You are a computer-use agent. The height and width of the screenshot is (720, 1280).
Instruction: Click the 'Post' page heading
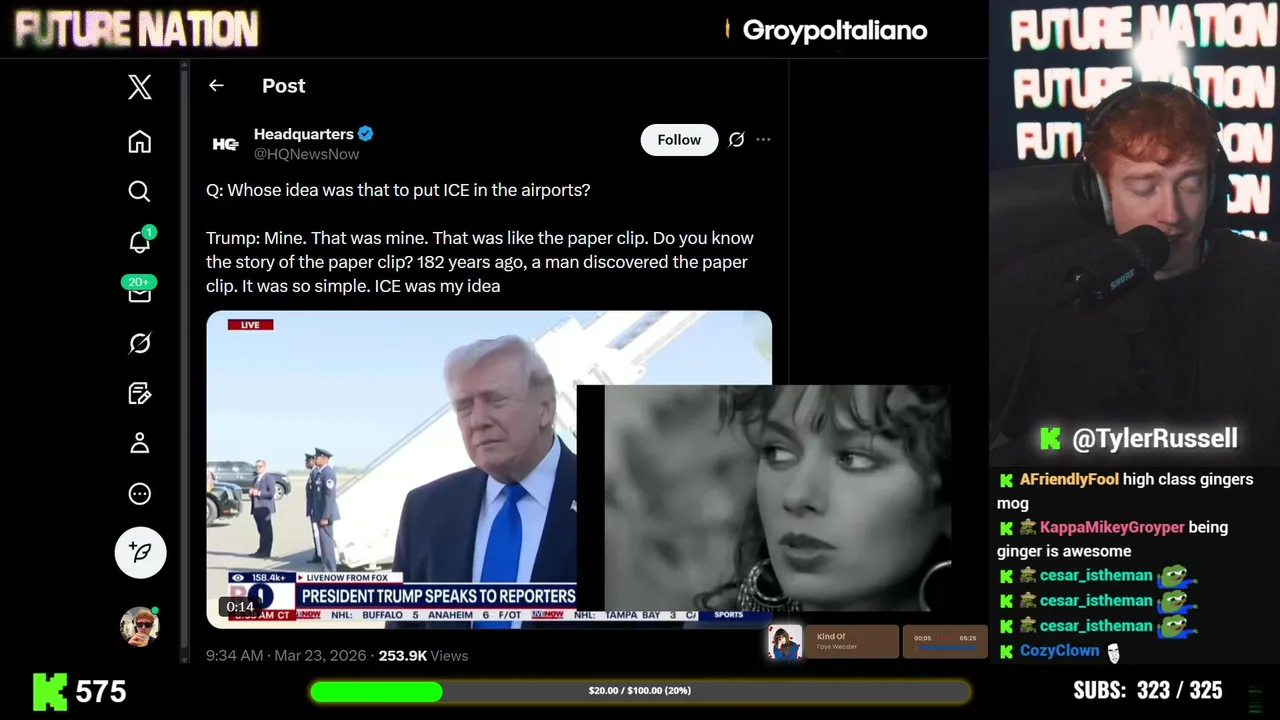tap(284, 86)
